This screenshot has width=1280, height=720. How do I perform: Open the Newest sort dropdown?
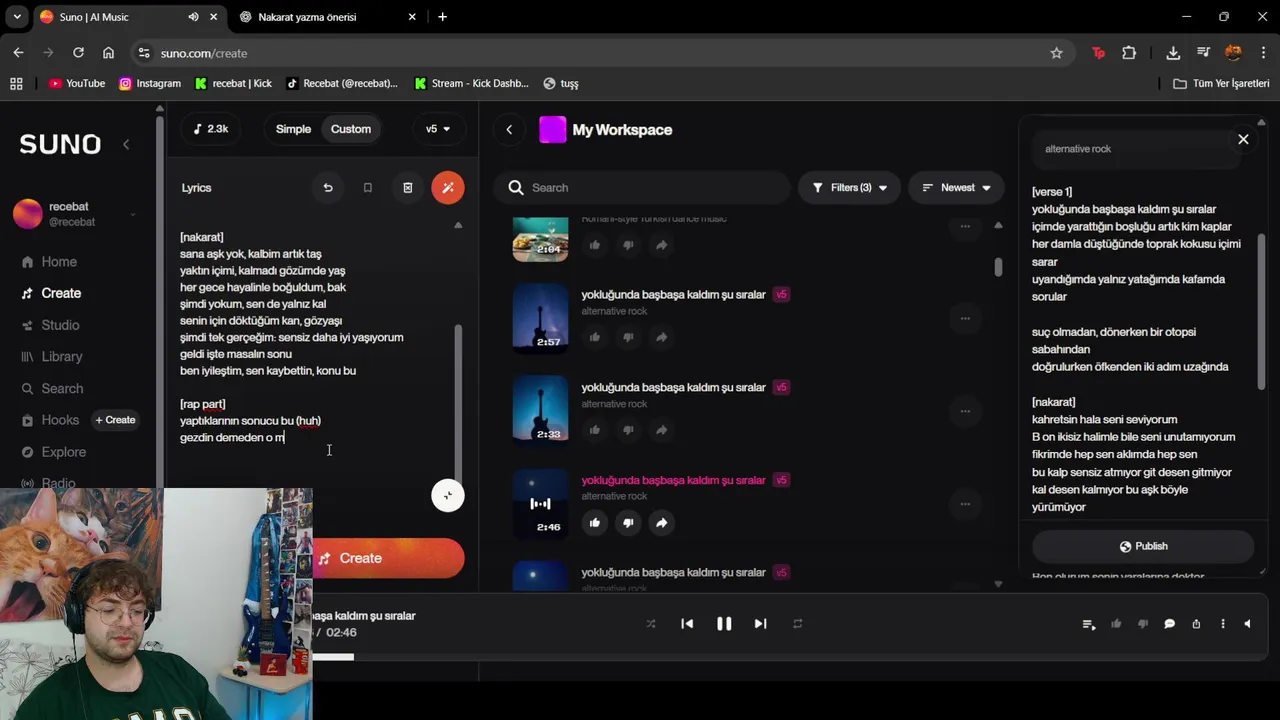point(956,188)
